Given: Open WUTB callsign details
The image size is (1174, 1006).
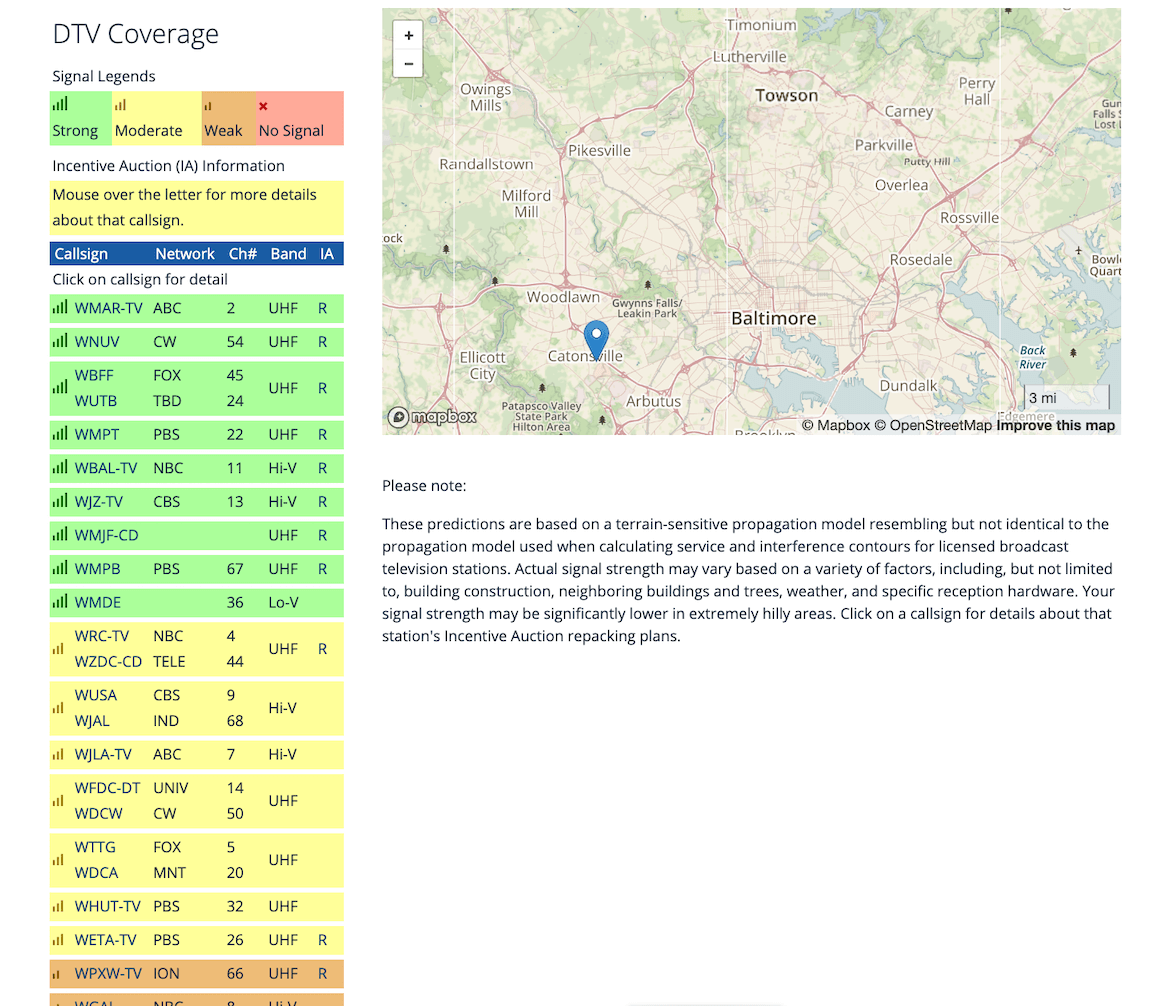Looking at the screenshot, I should [96, 401].
